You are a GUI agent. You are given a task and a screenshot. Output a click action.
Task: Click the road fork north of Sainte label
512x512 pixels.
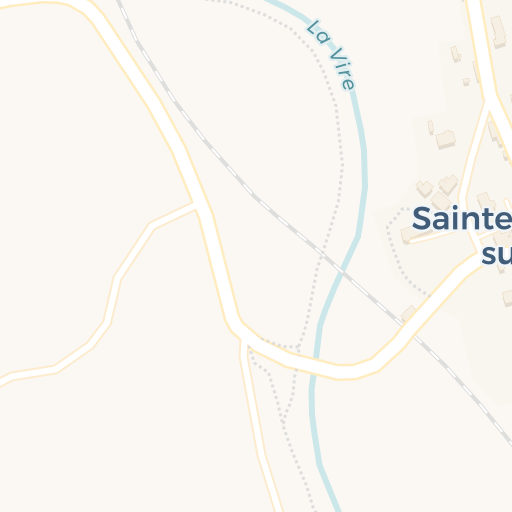click(489, 102)
